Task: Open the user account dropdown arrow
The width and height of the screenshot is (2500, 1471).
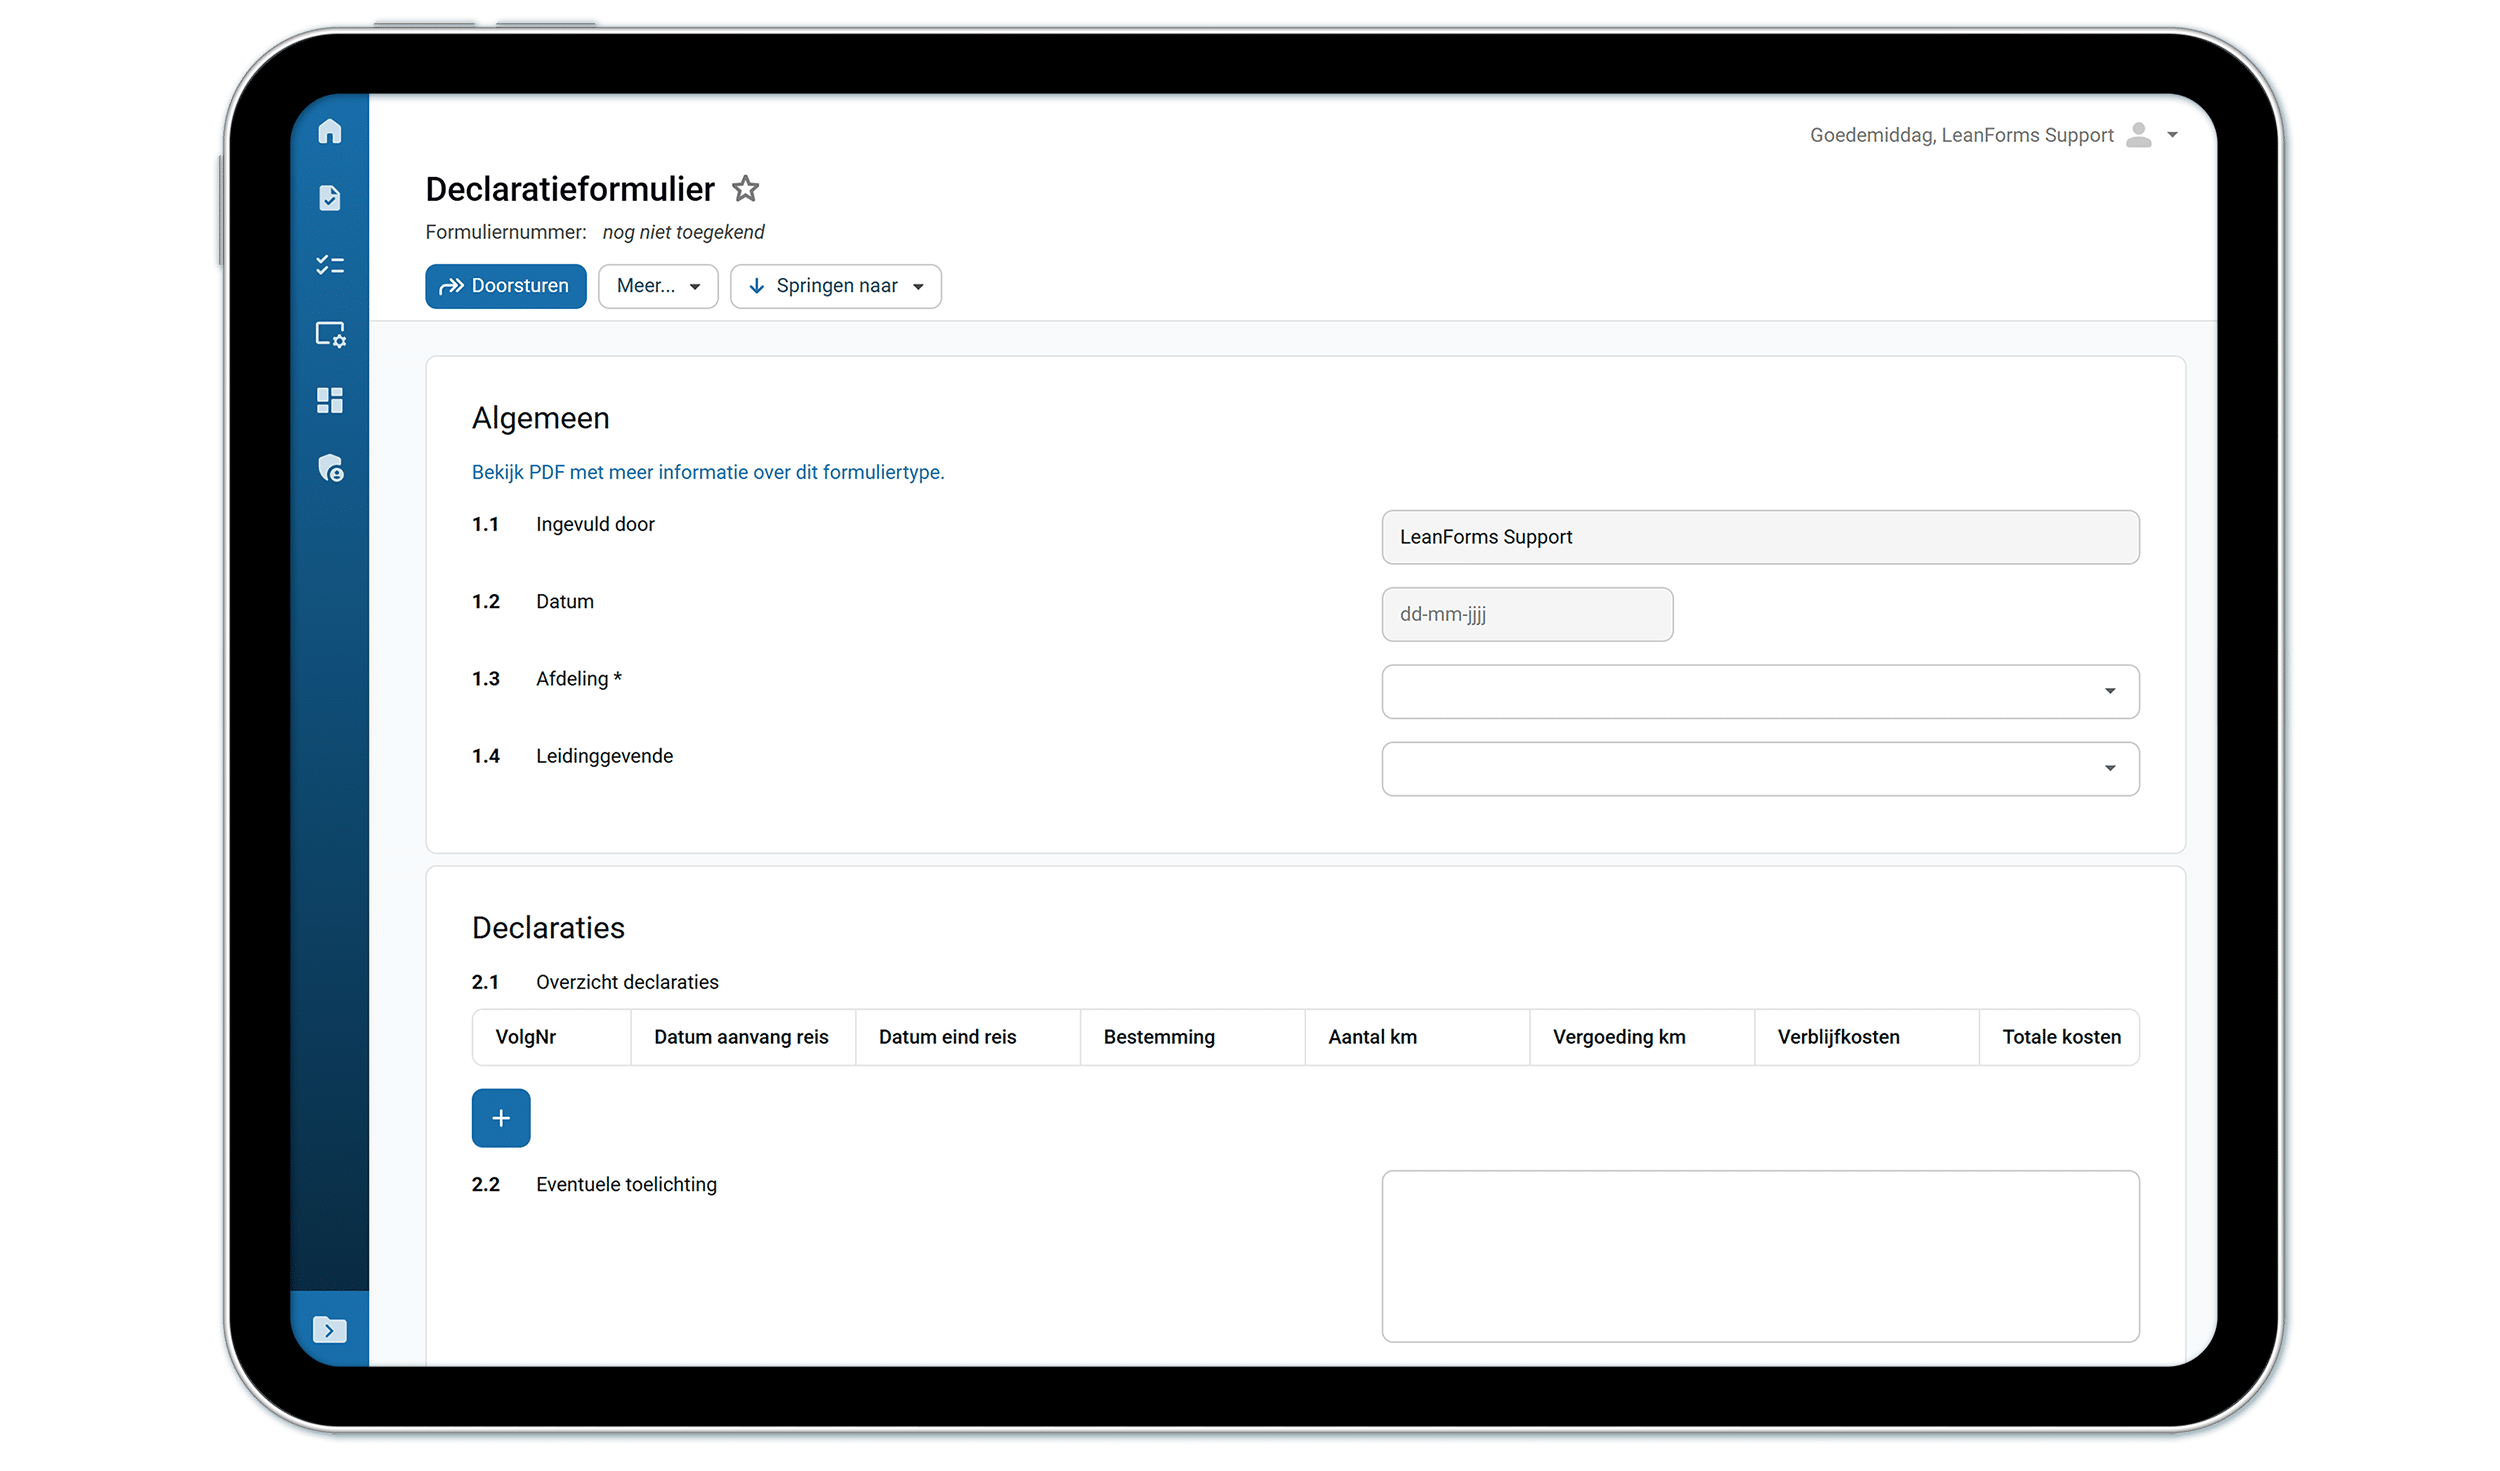Action: coord(2172,135)
